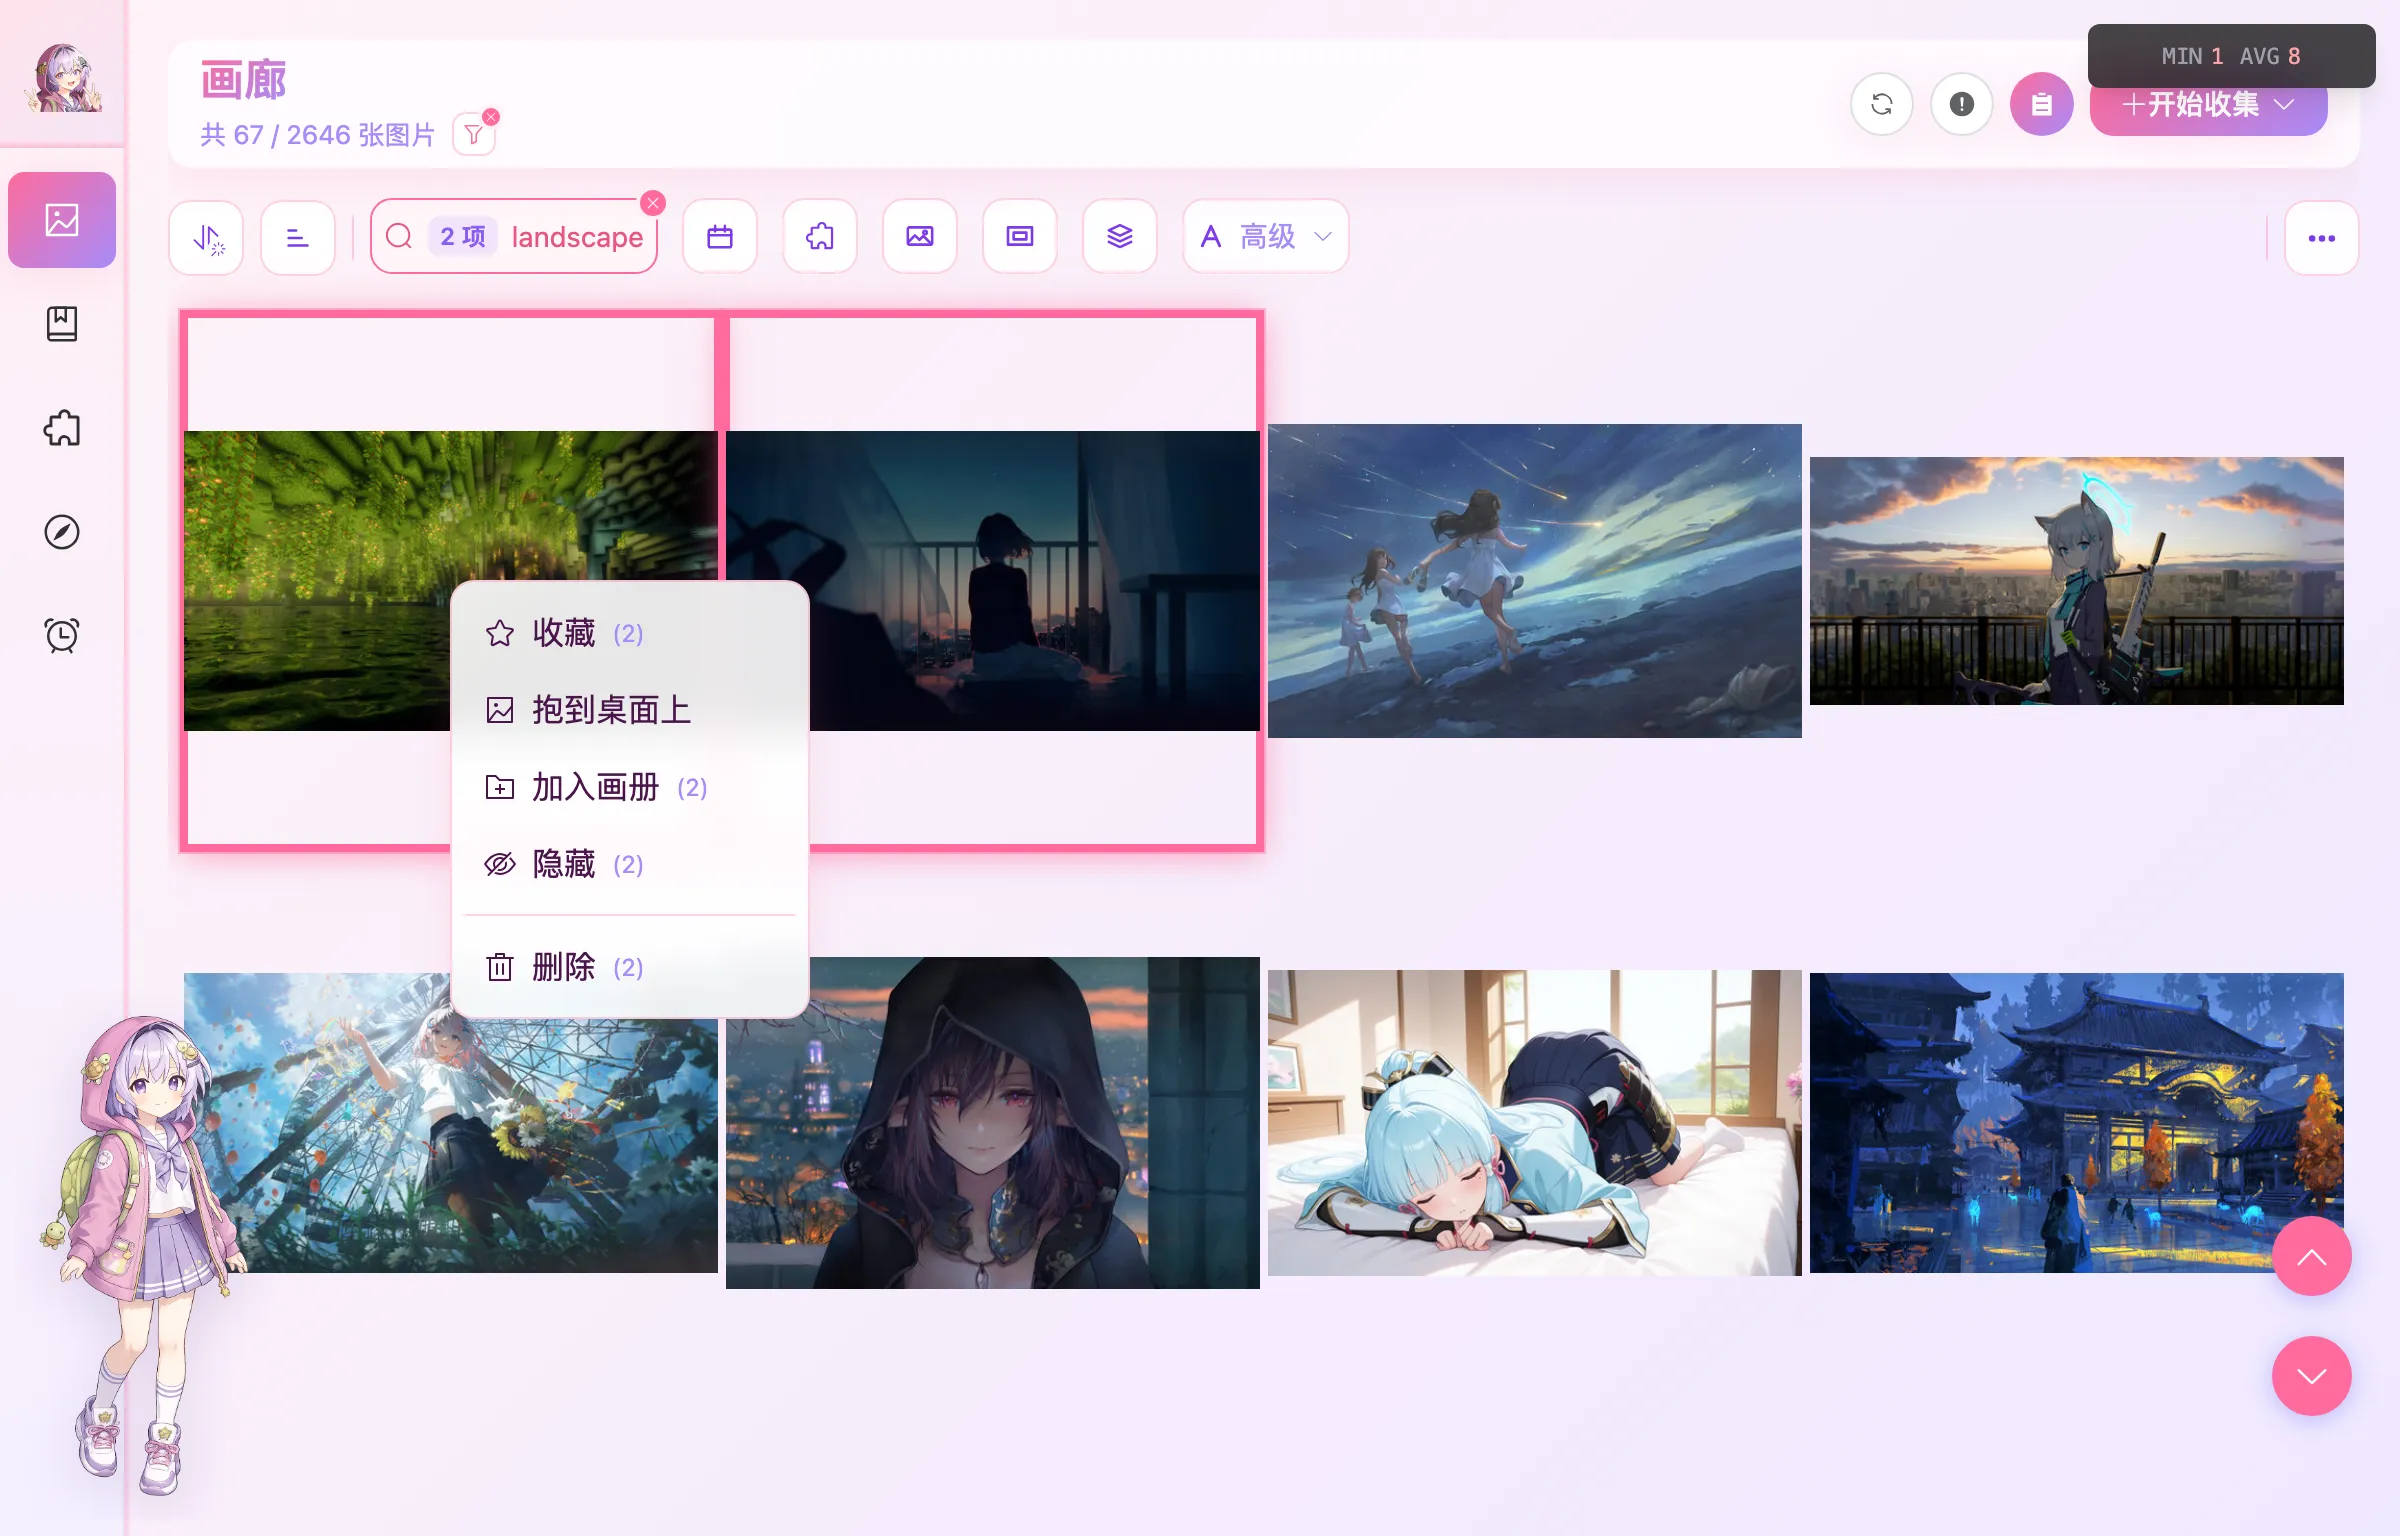
Task: Open the pink clipboard task list button
Action: (x=2042, y=104)
